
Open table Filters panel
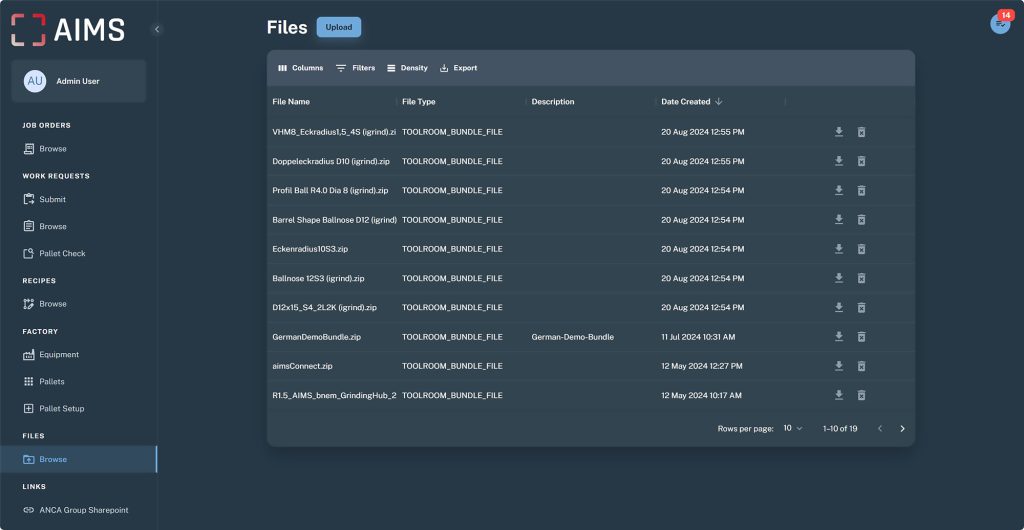(355, 68)
